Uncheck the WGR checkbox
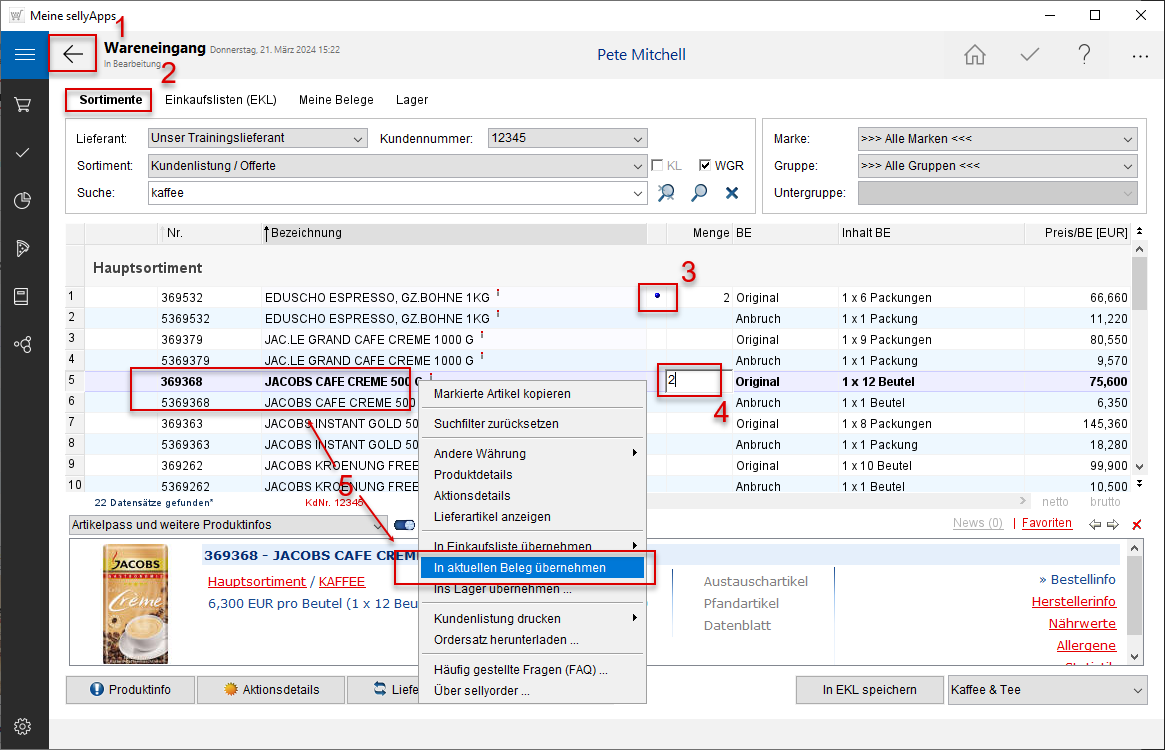Image resolution: width=1165 pixels, height=750 pixels. click(x=705, y=166)
